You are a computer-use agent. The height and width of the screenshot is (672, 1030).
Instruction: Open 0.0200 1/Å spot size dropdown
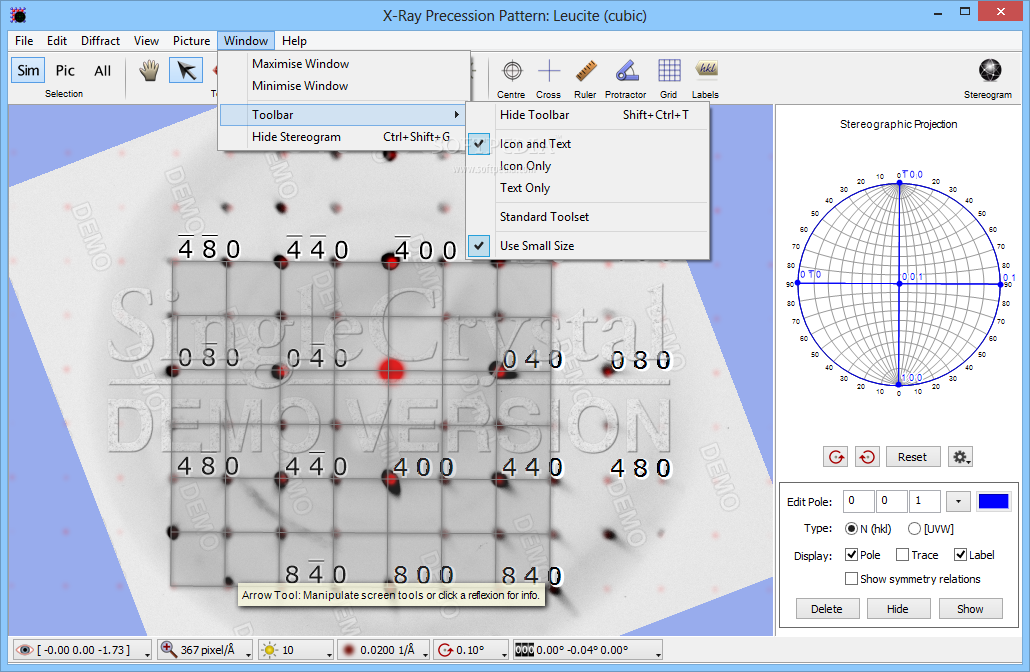(x=426, y=653)
